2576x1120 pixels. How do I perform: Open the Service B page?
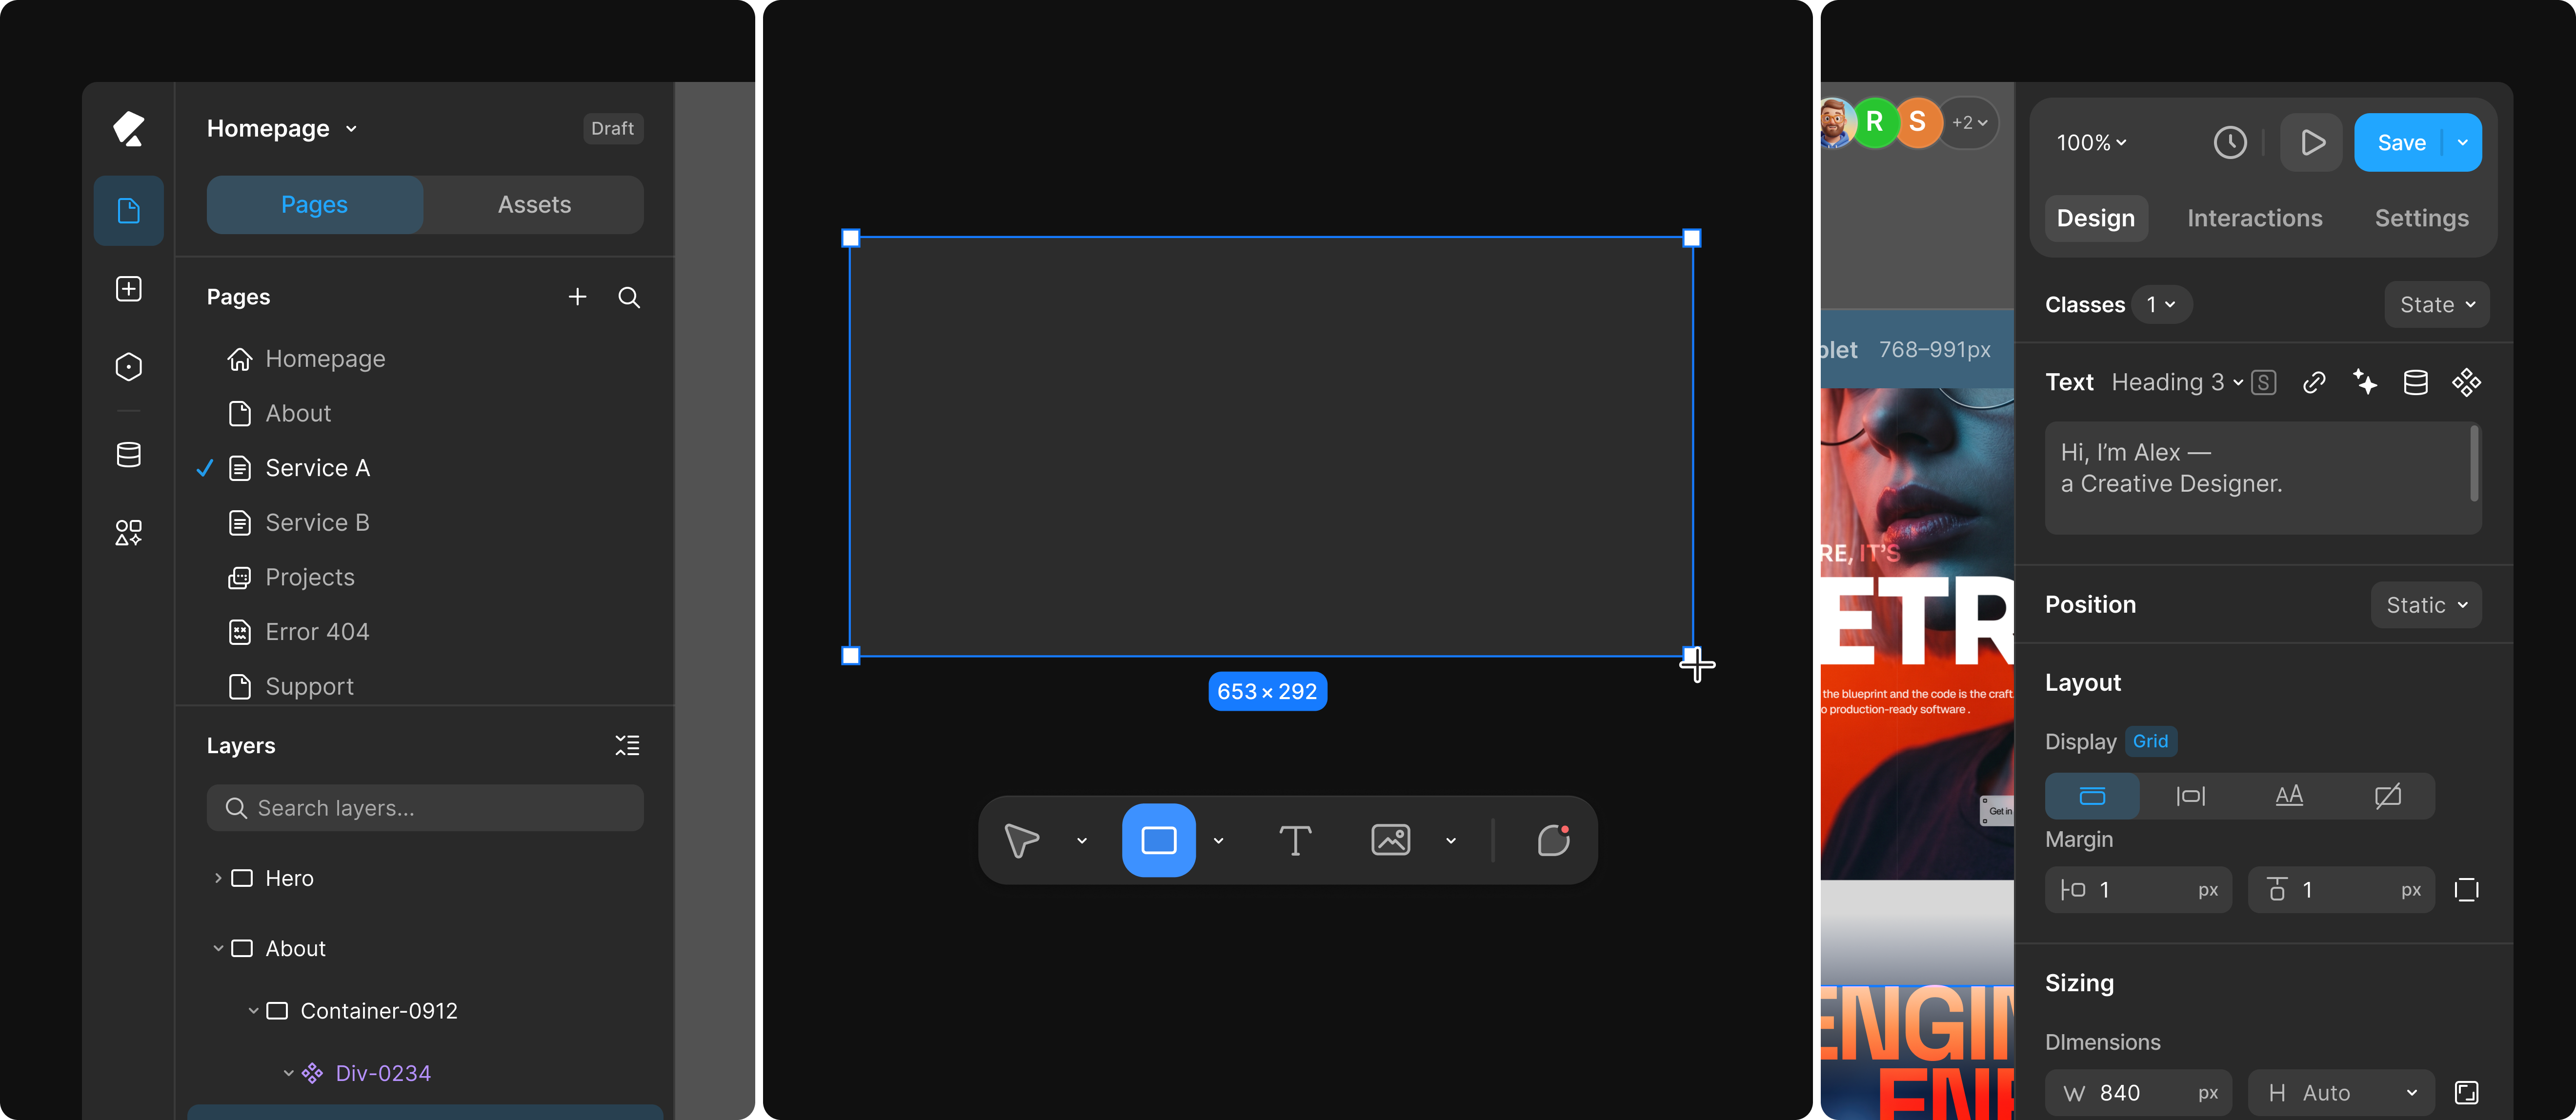click(x=317, y=522)
